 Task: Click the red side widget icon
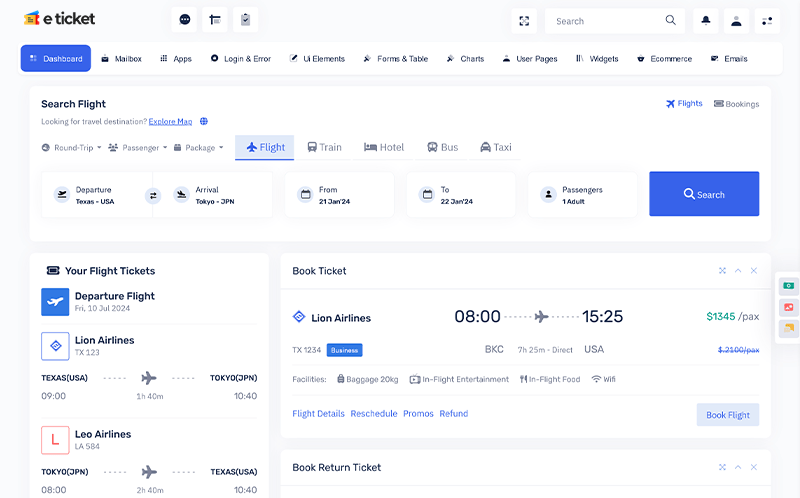tap(788, 307)
